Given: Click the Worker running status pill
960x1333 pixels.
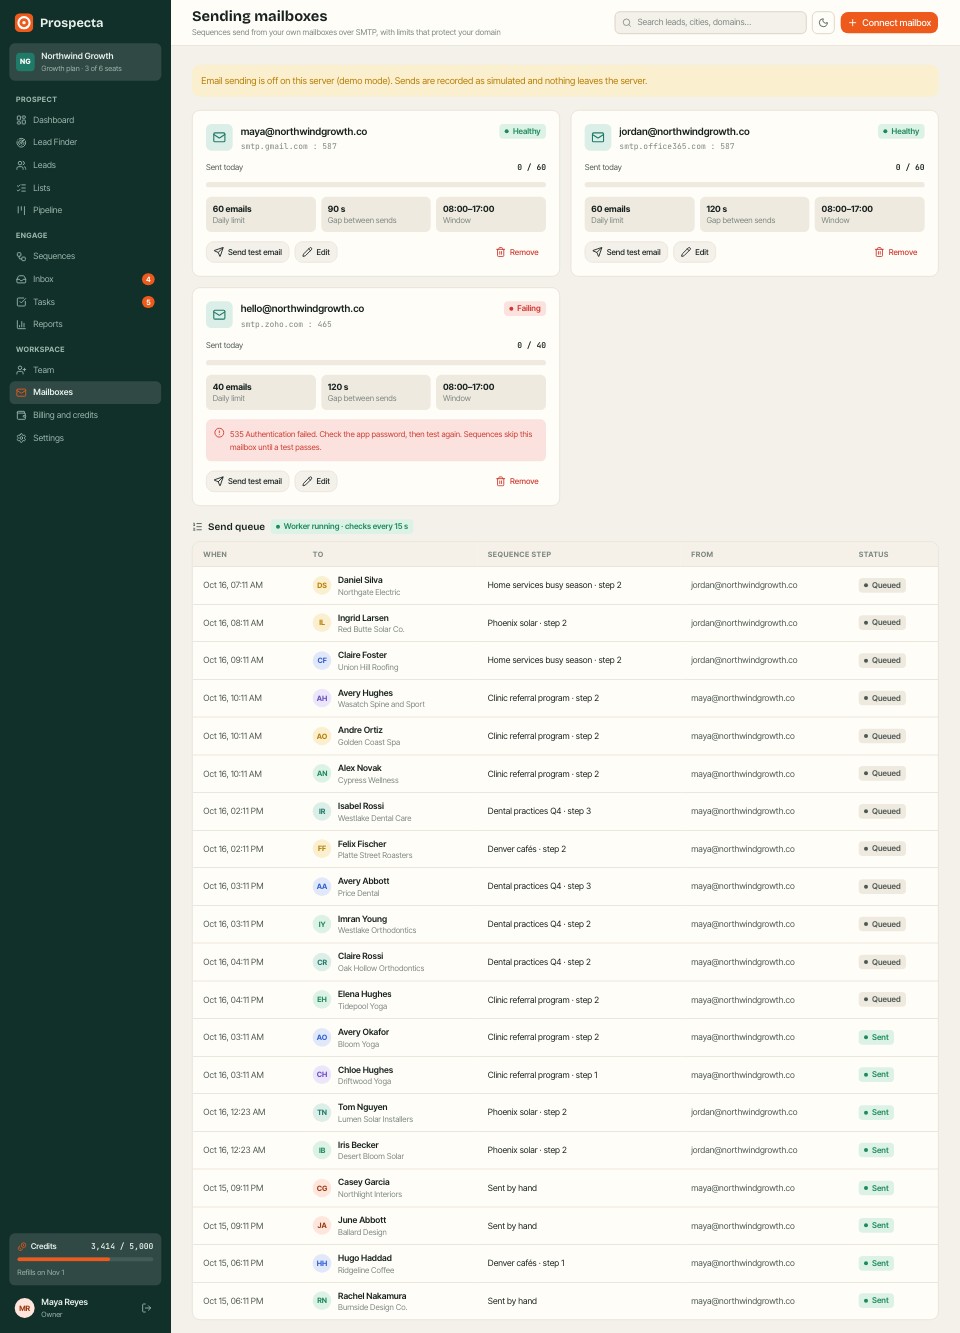Looking at the screenshot, I should [x=342, y=526].
